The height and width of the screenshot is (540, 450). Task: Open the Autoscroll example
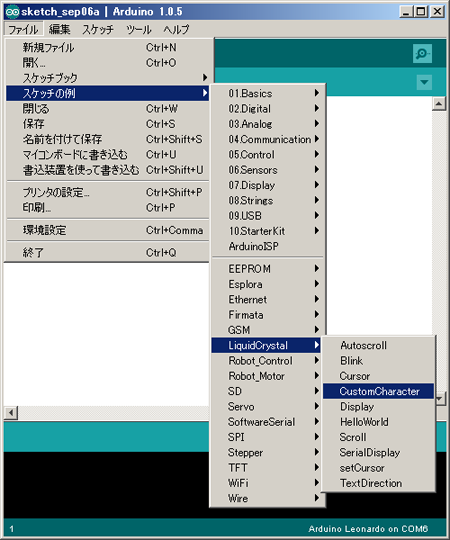click(378, 345)
